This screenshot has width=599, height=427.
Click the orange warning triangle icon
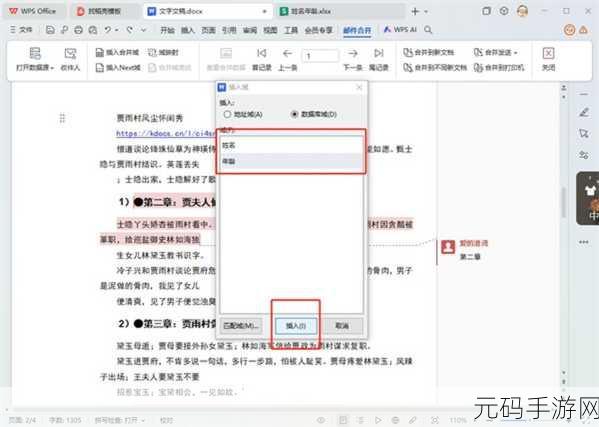point(583,30)
